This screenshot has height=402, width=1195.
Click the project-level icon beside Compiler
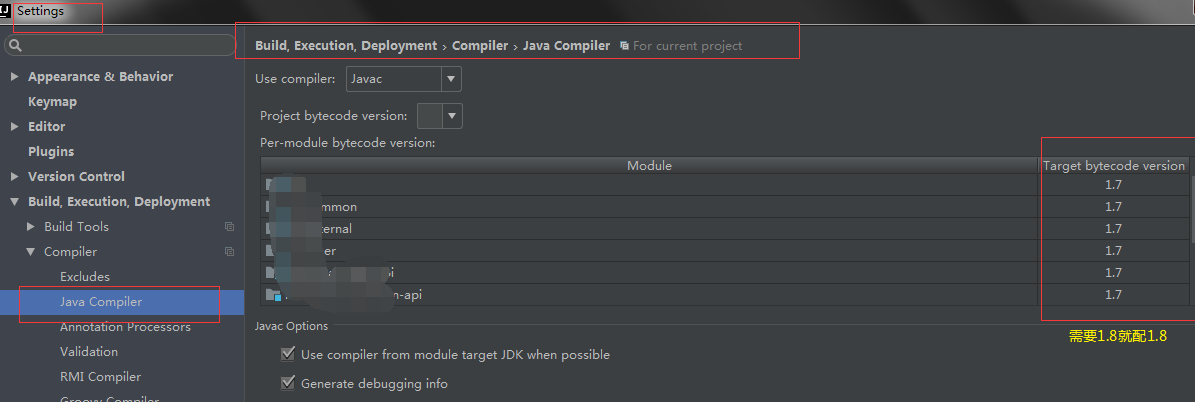click(x=230, y=252)
